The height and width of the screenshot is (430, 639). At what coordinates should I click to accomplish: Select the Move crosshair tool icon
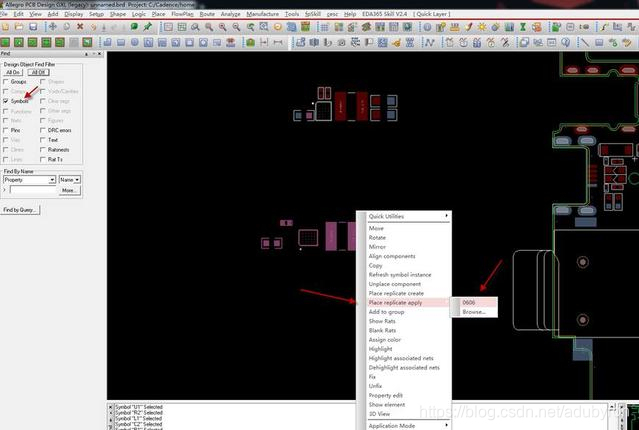pyautogui.click(x=53, y=27)
